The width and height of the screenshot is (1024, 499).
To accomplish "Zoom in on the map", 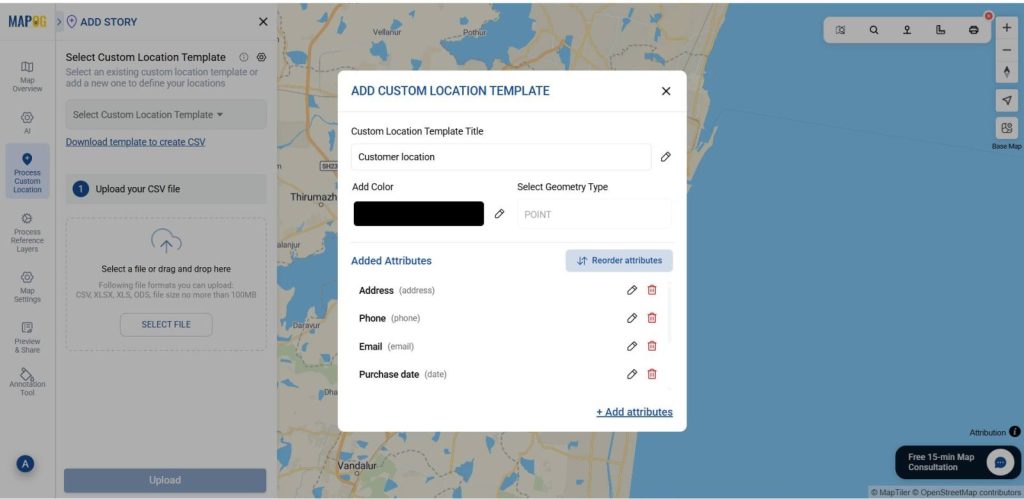I will pos(1006,28).
